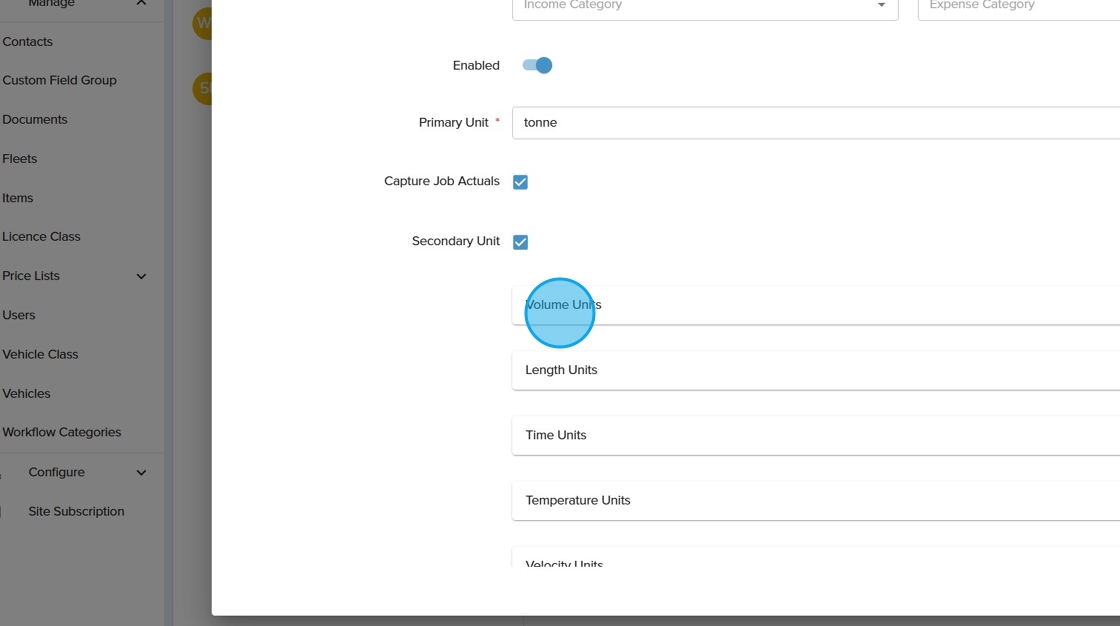
Task: Collapse the Manage section chevron
Action: pyautogui.click(x=141, y=4)
